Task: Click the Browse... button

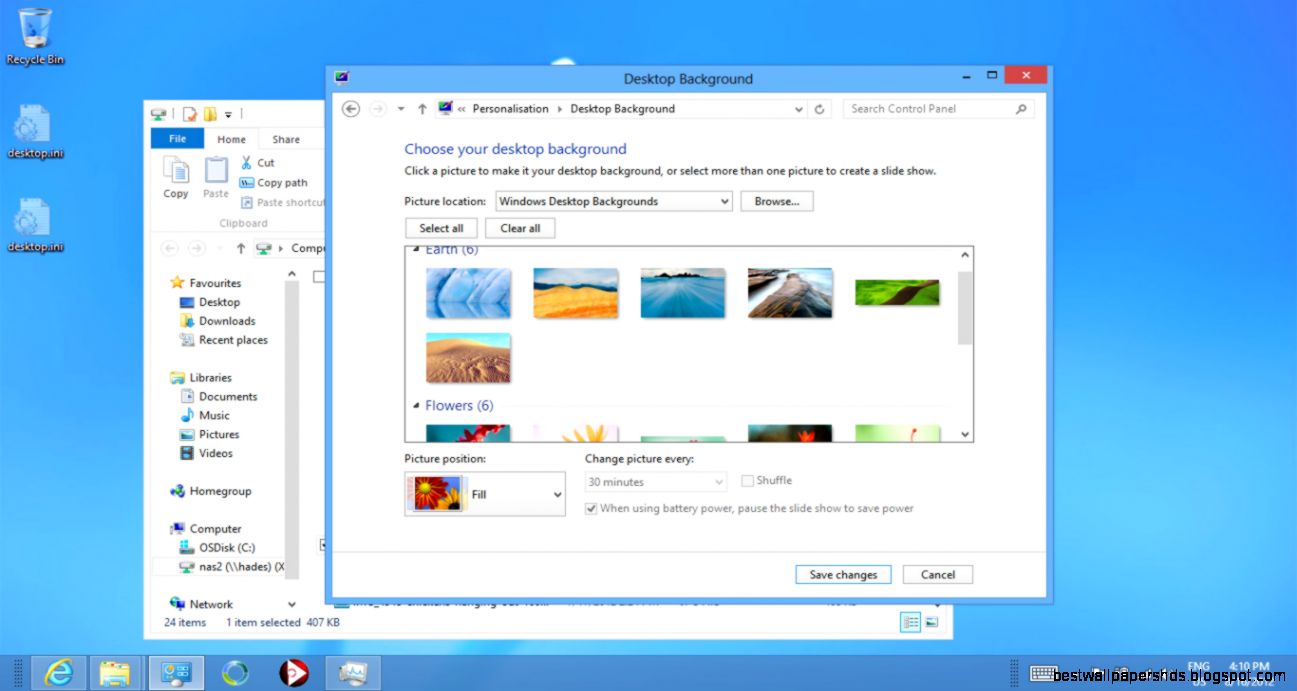Action: (x=777, y=201)
